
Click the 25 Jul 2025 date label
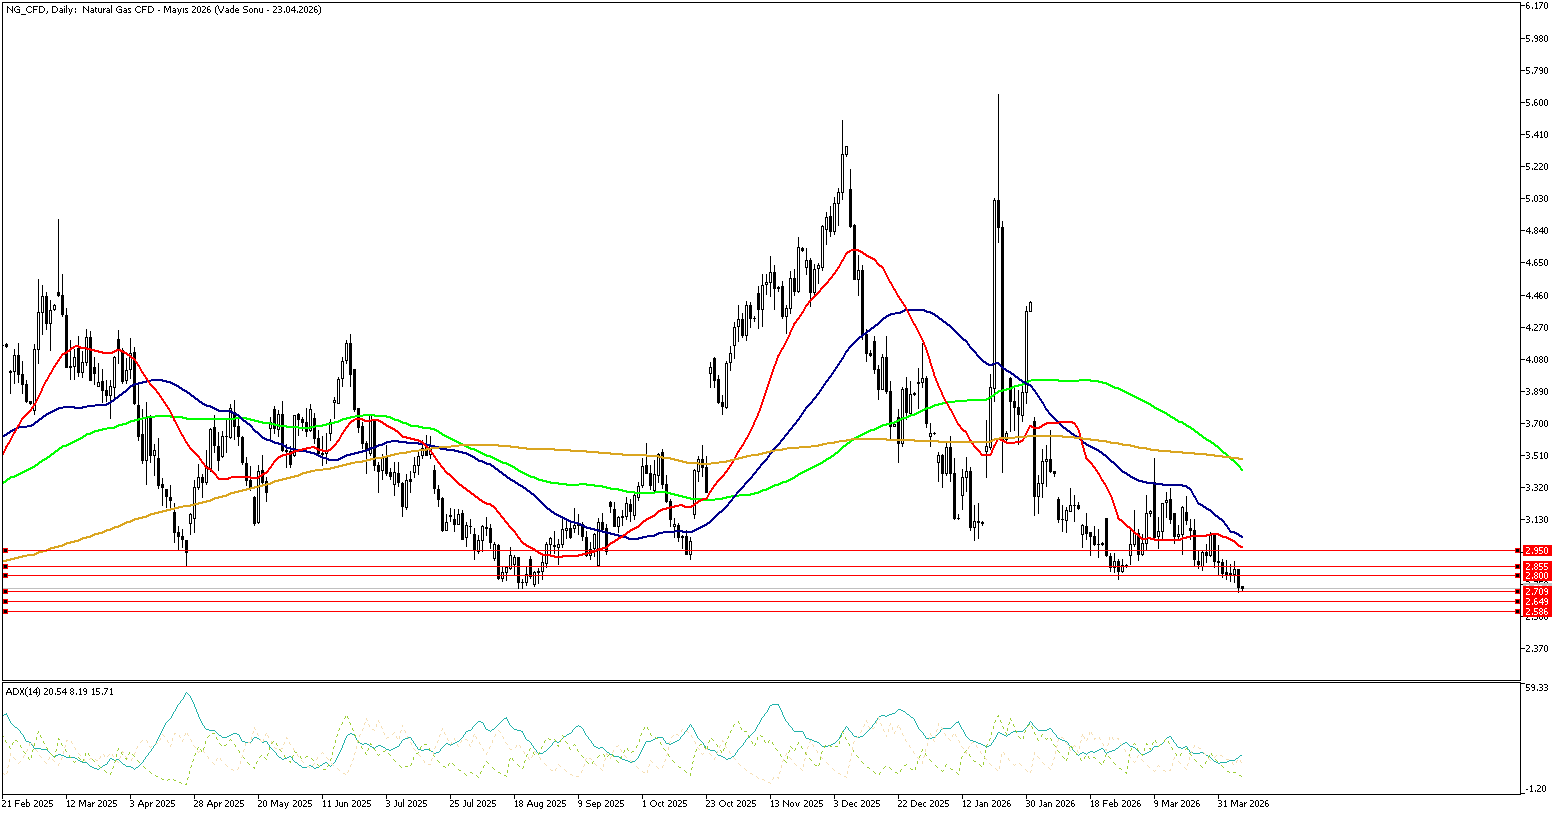(x=473, y=803)
